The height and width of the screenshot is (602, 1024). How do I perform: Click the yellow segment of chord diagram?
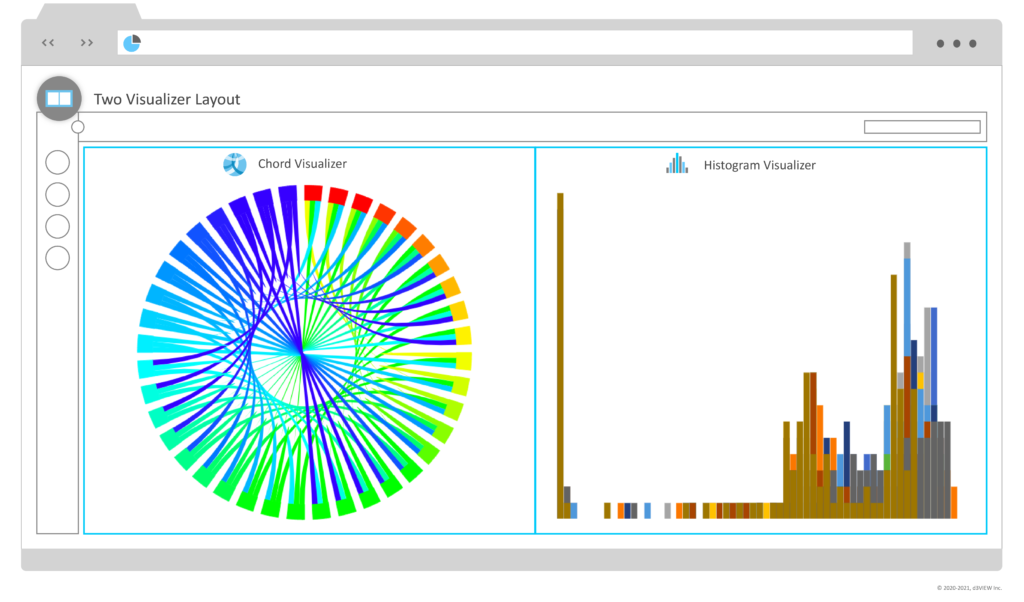coord(463,336)
